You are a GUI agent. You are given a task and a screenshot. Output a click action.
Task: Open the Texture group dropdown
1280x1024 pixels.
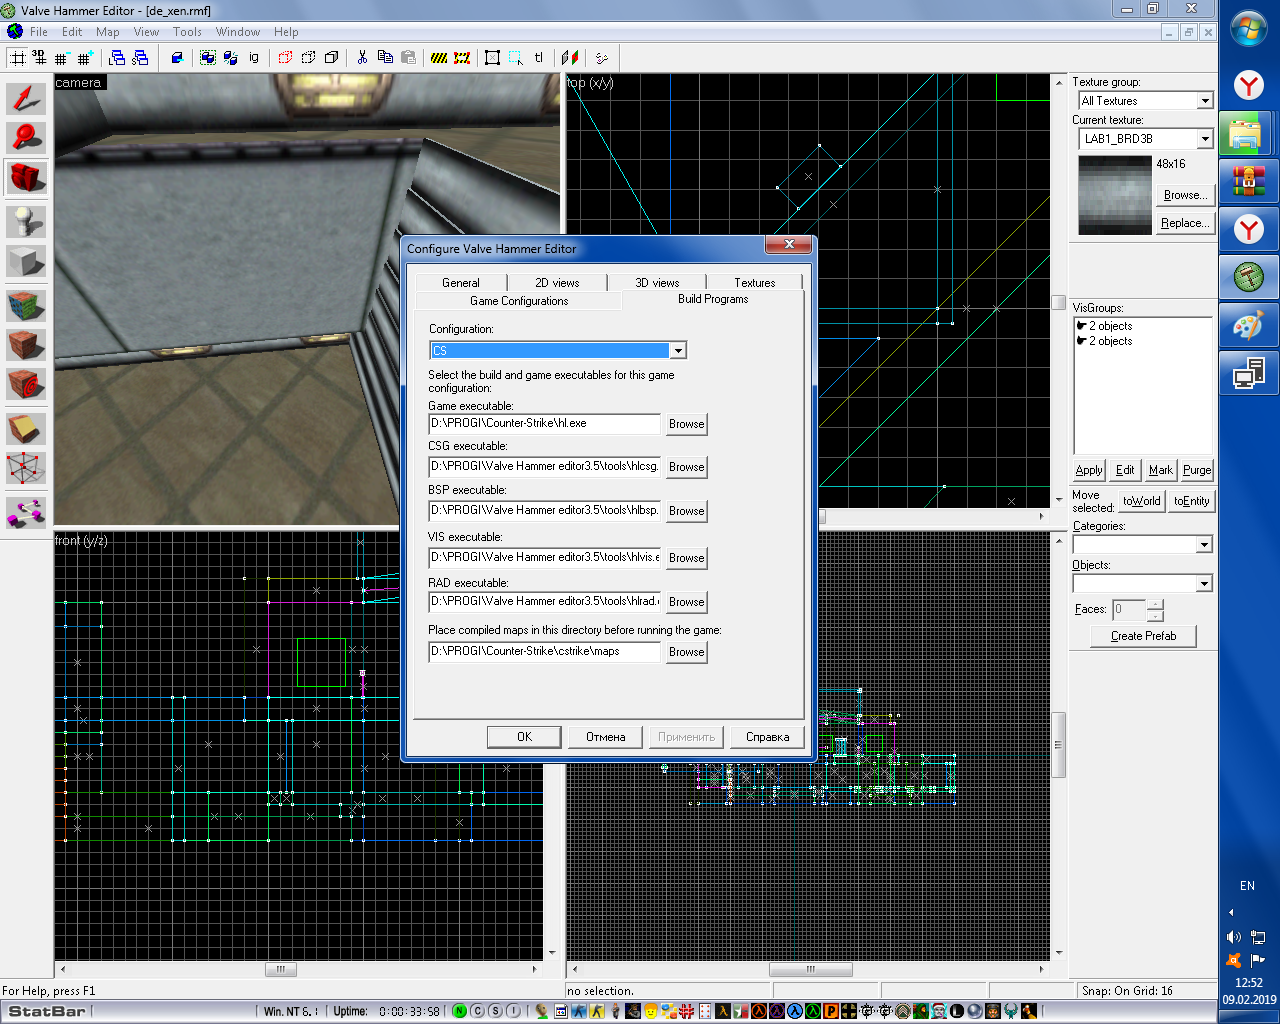(x=1205, y=101)
